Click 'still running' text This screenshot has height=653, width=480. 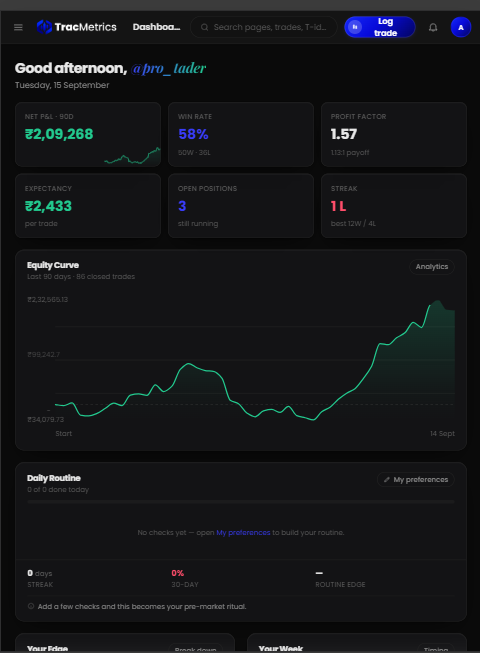198,224
